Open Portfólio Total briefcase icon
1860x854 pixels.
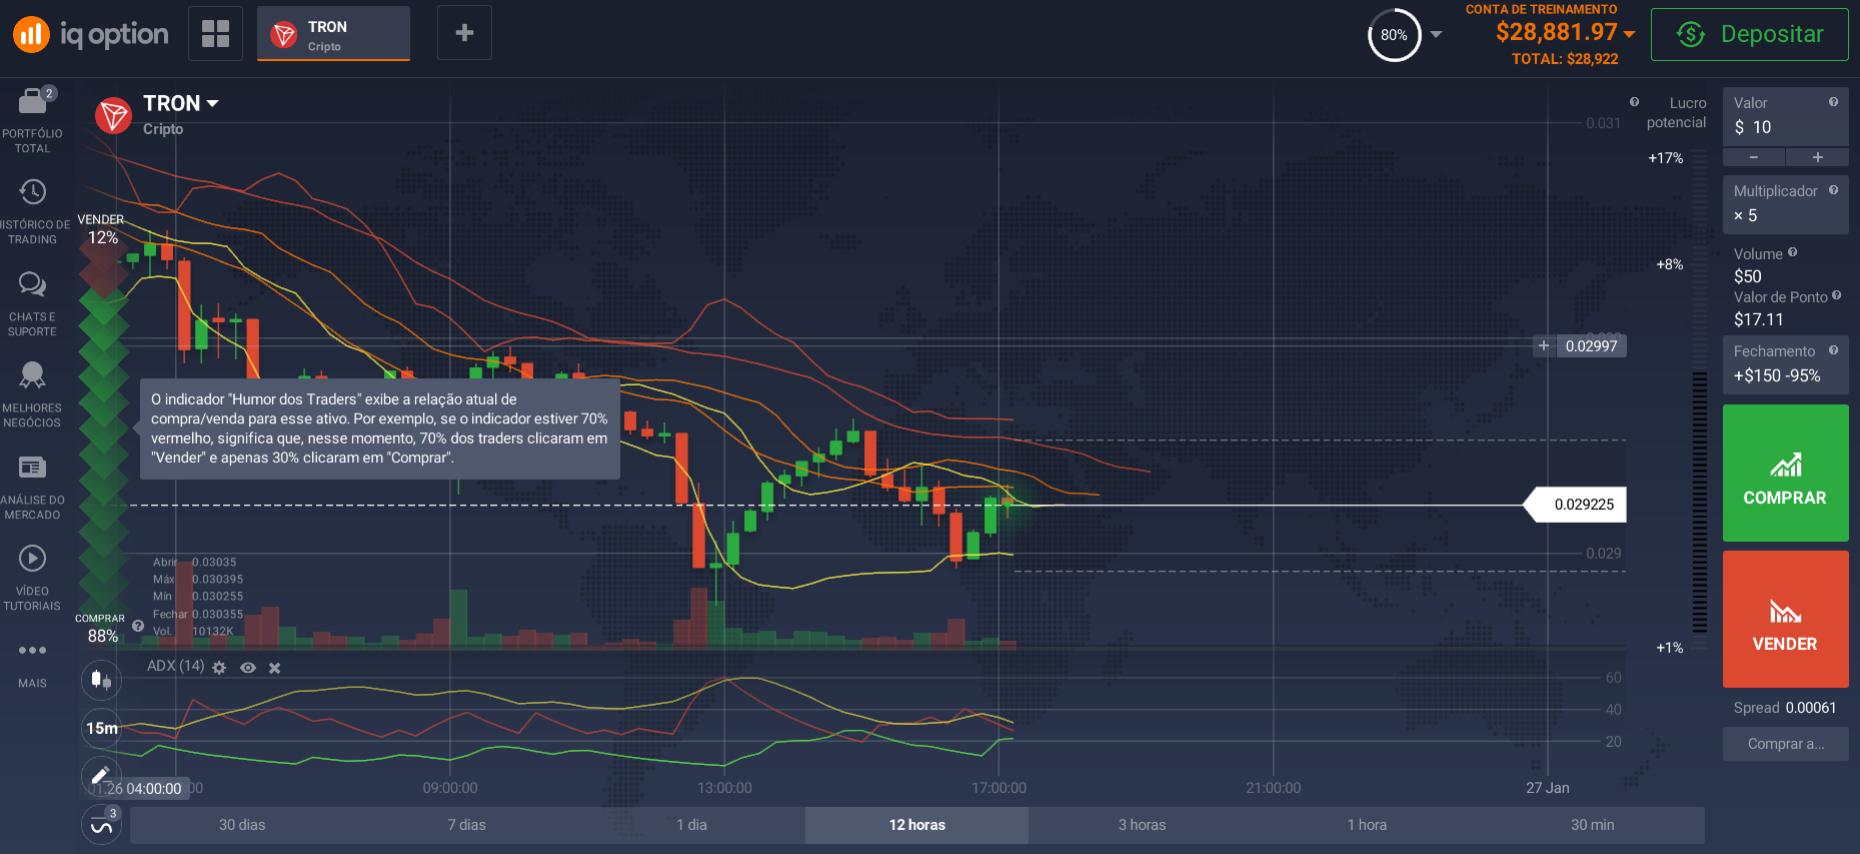[x=32, y=101]
